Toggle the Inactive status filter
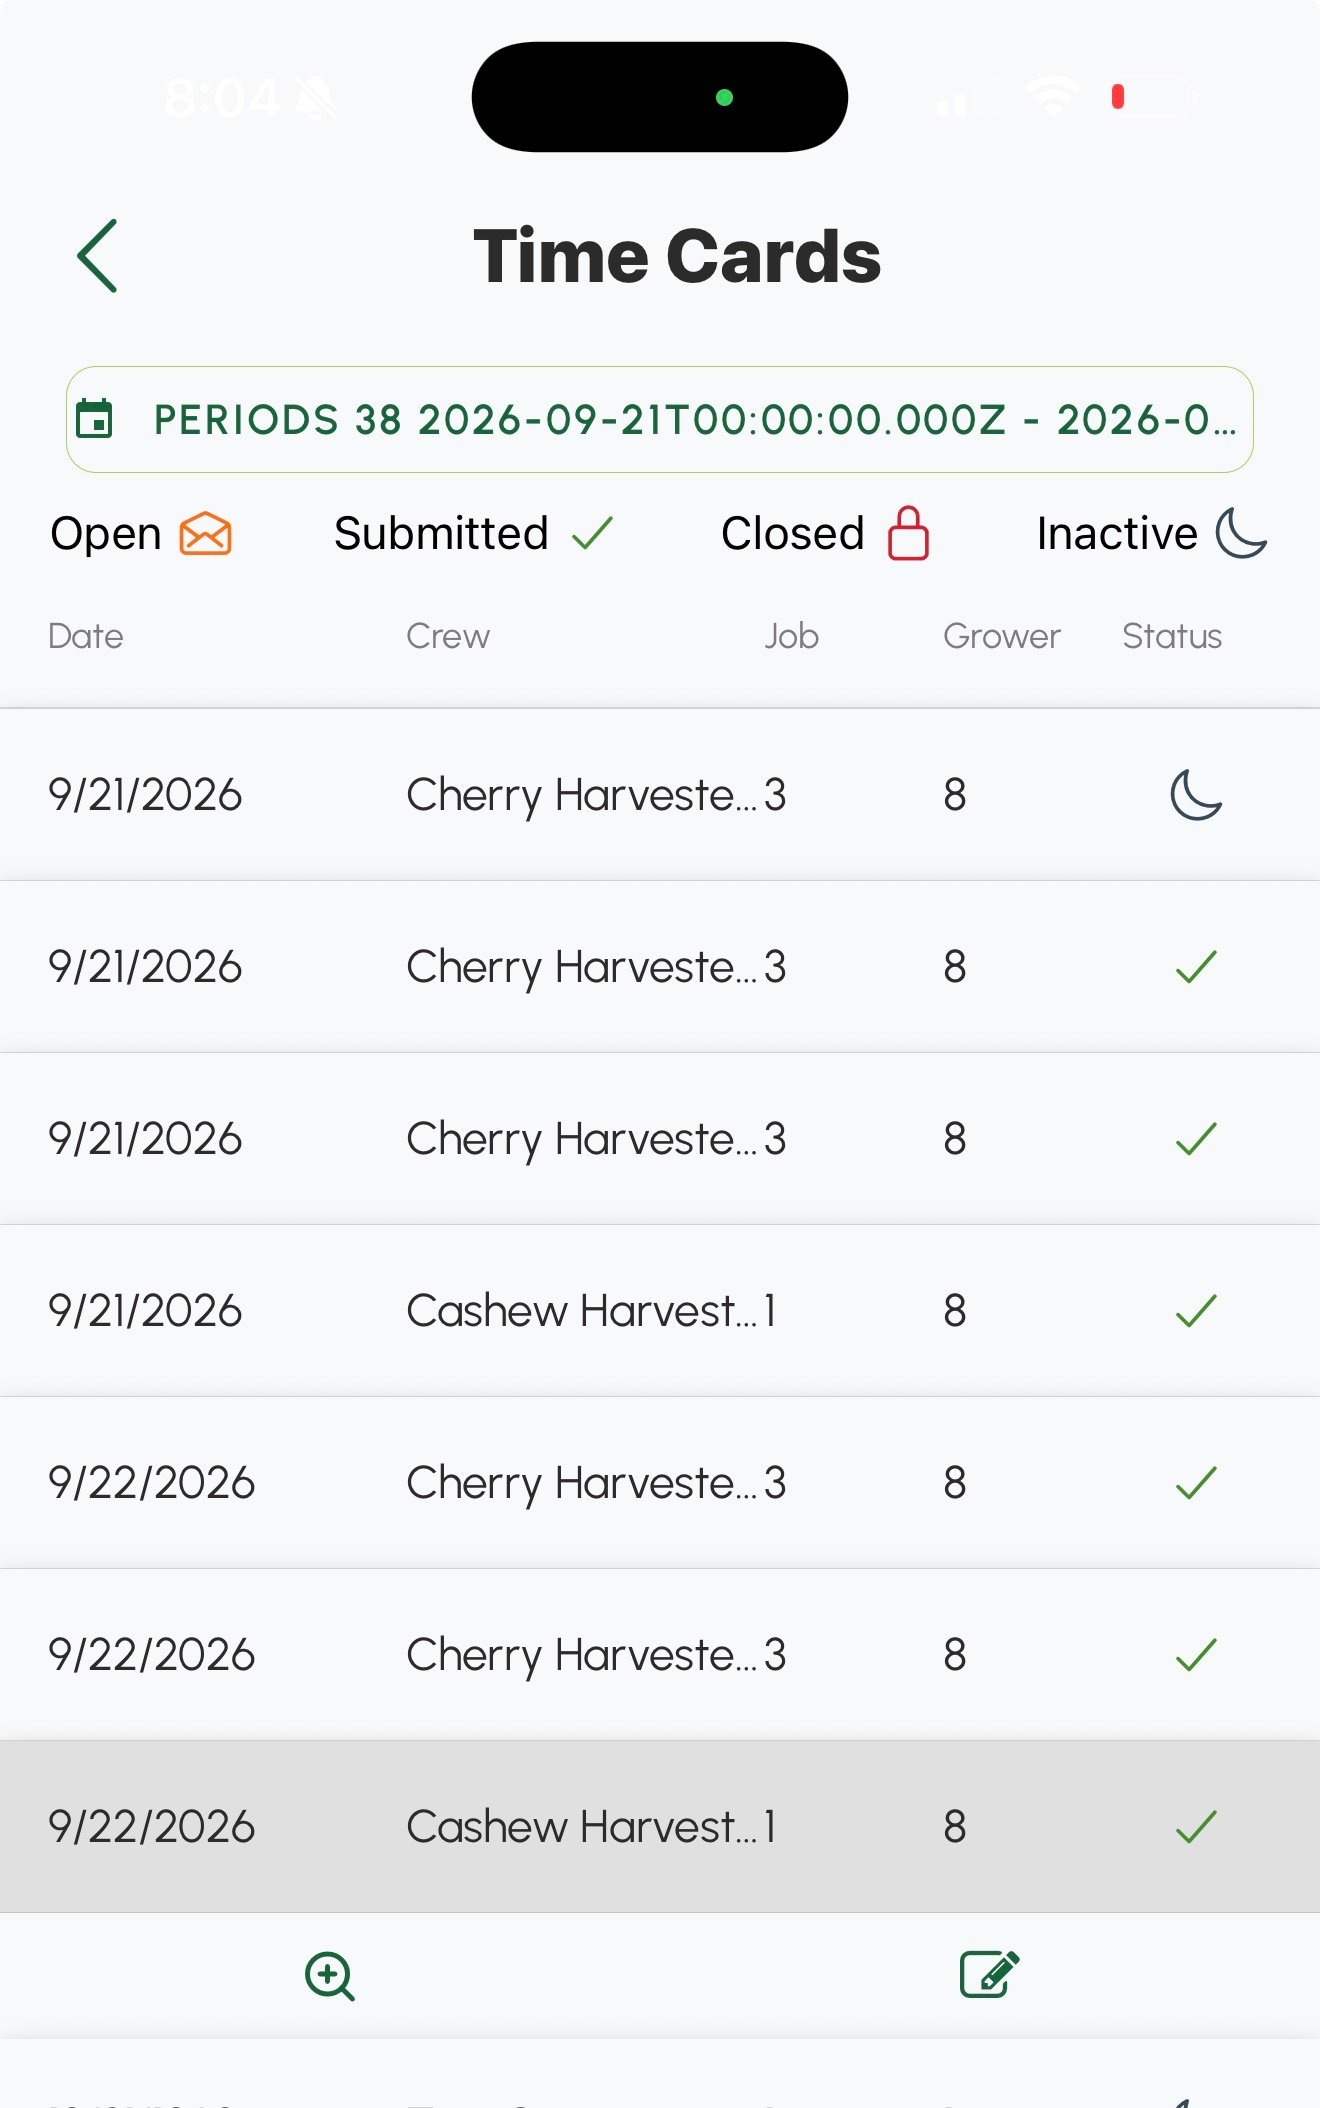 (1152, 533)
